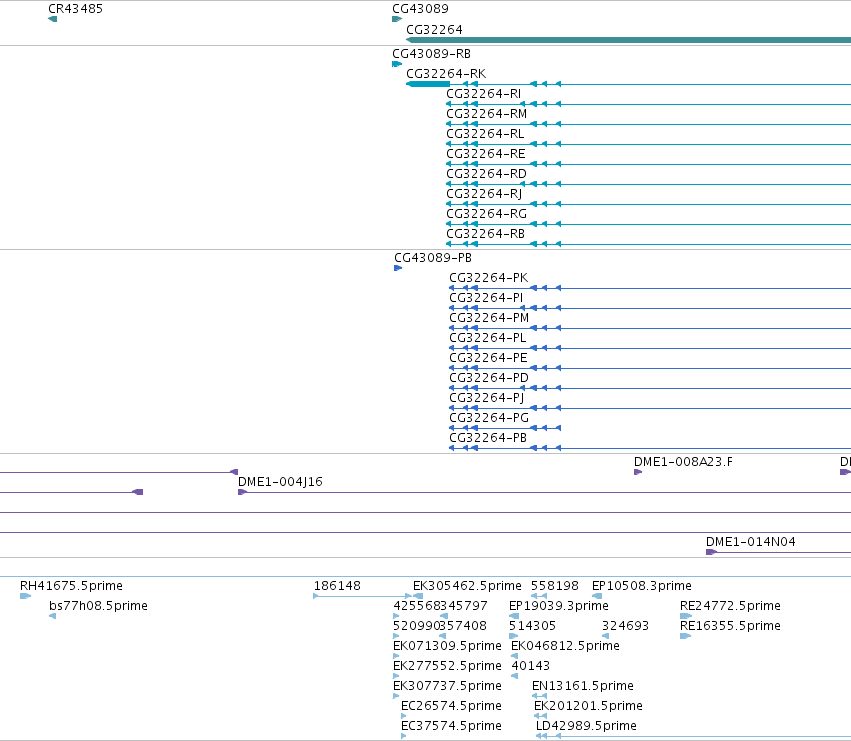851x741 pixels.
Task: Click the CG32264-RG transcript label
Action: click(x=486, y=214)
